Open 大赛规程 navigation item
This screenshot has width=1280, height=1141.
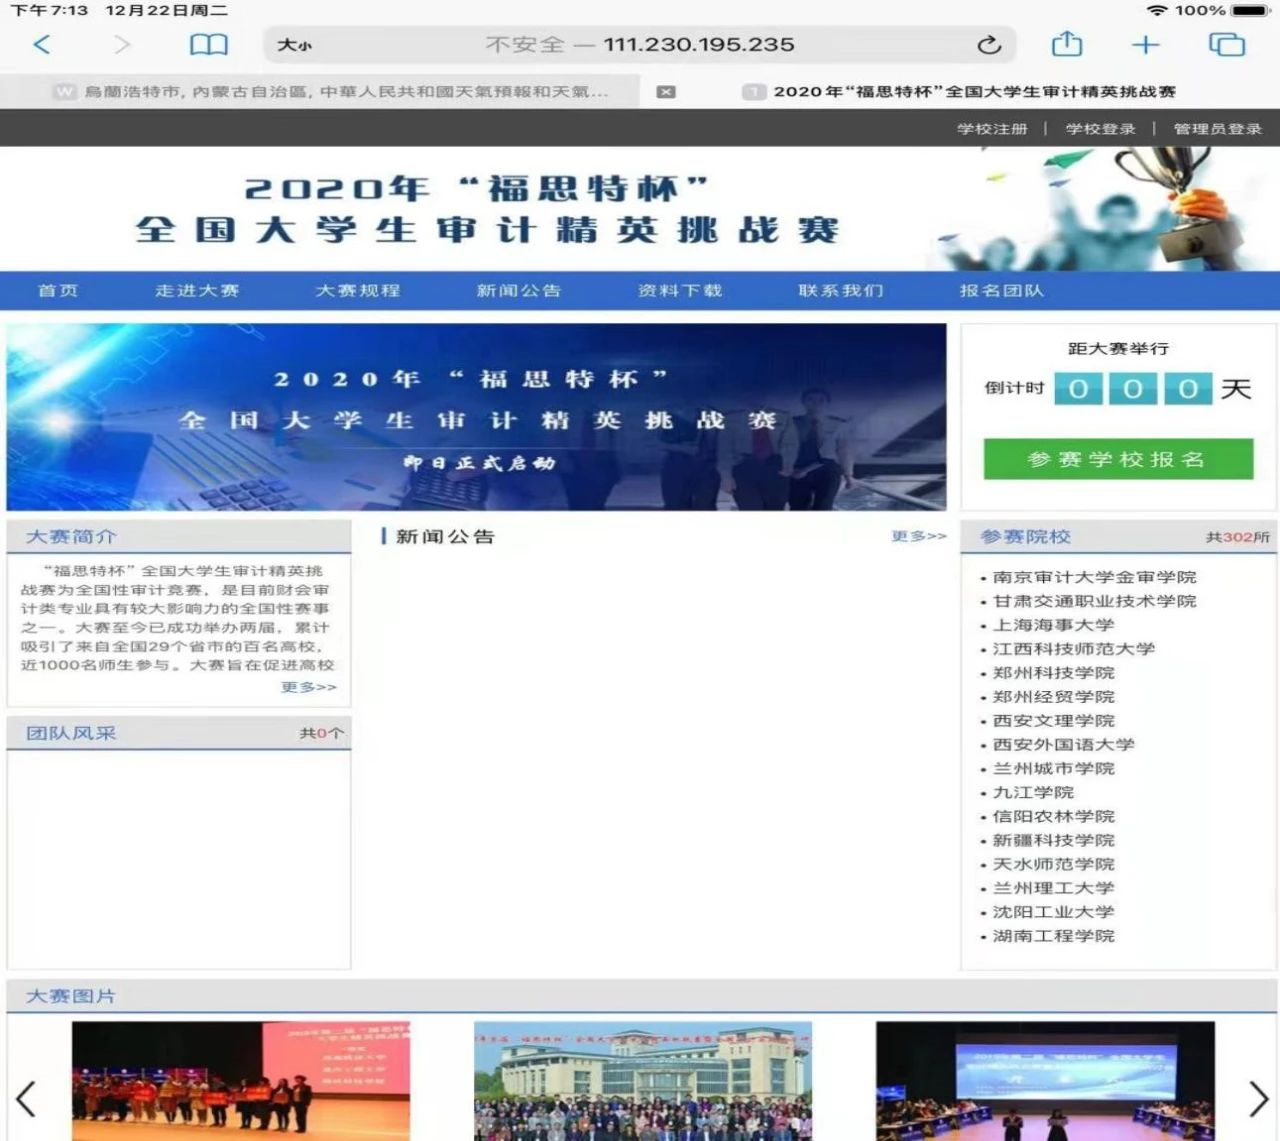pyautogui.click(x=358, y=291)
